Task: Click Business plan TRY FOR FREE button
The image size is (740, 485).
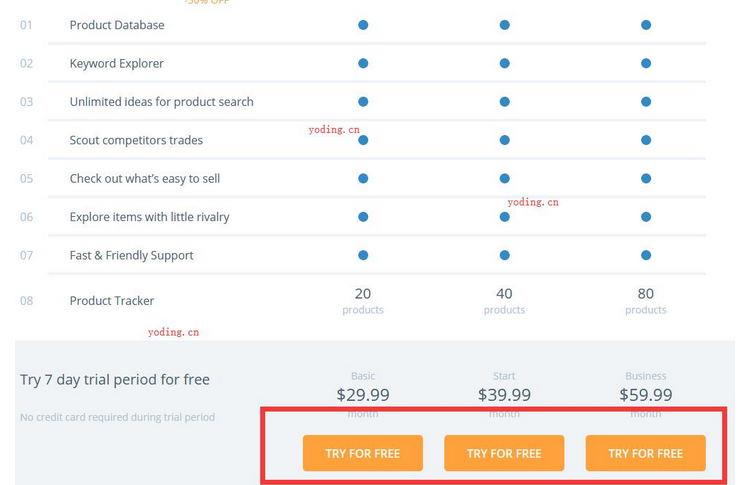Action: tap(646, 453)
